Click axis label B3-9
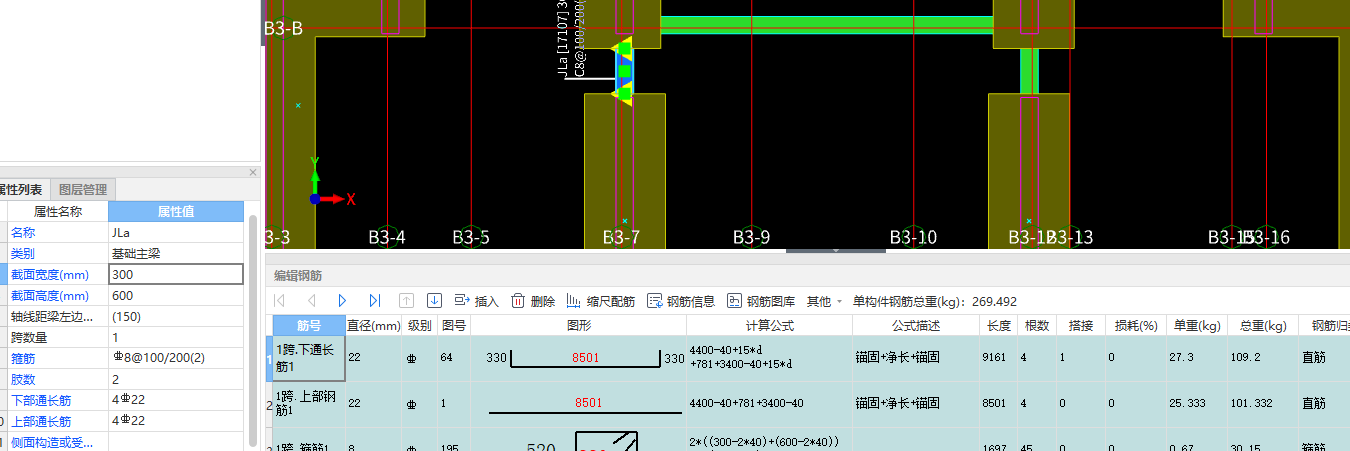Image resolution: width=1350 pixels, height=451 pixels. (751, 237)
